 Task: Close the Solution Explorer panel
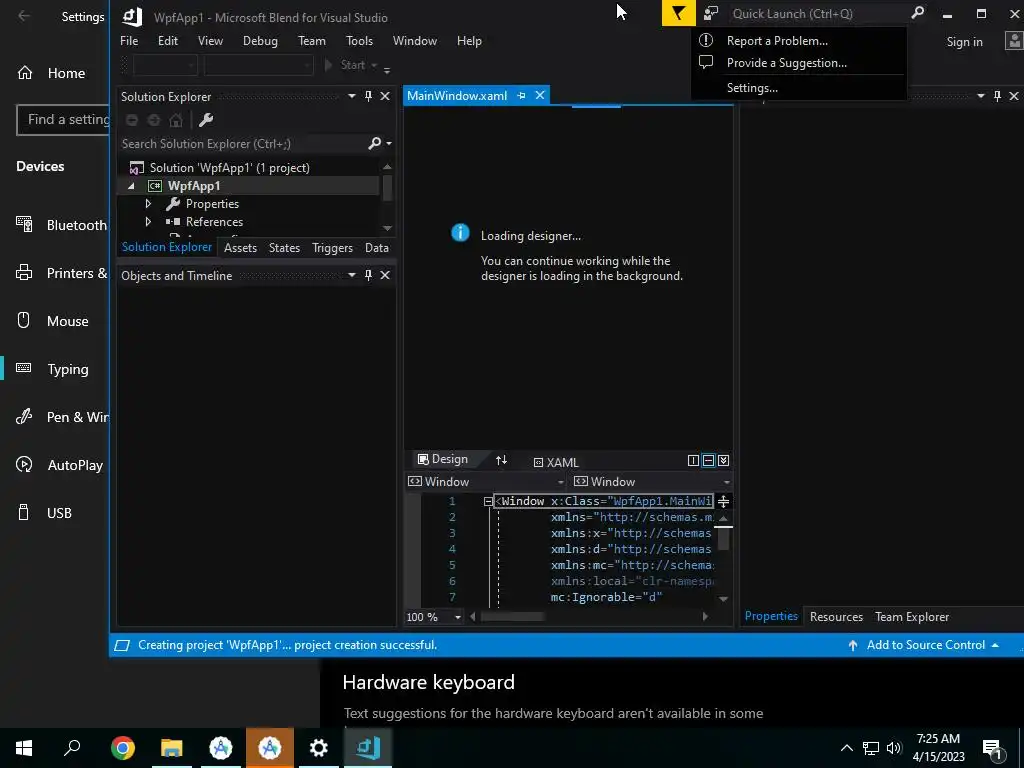(x=385, y=96)
